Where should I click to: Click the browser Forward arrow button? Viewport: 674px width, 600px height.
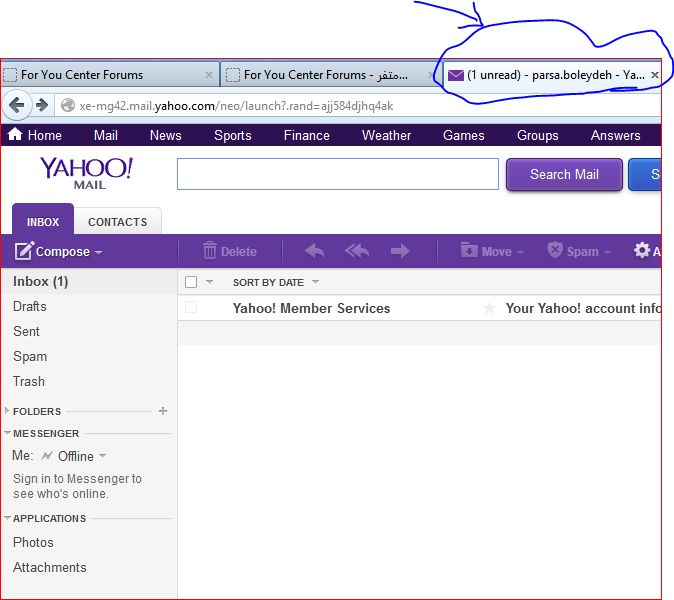[x=42, y=105]
